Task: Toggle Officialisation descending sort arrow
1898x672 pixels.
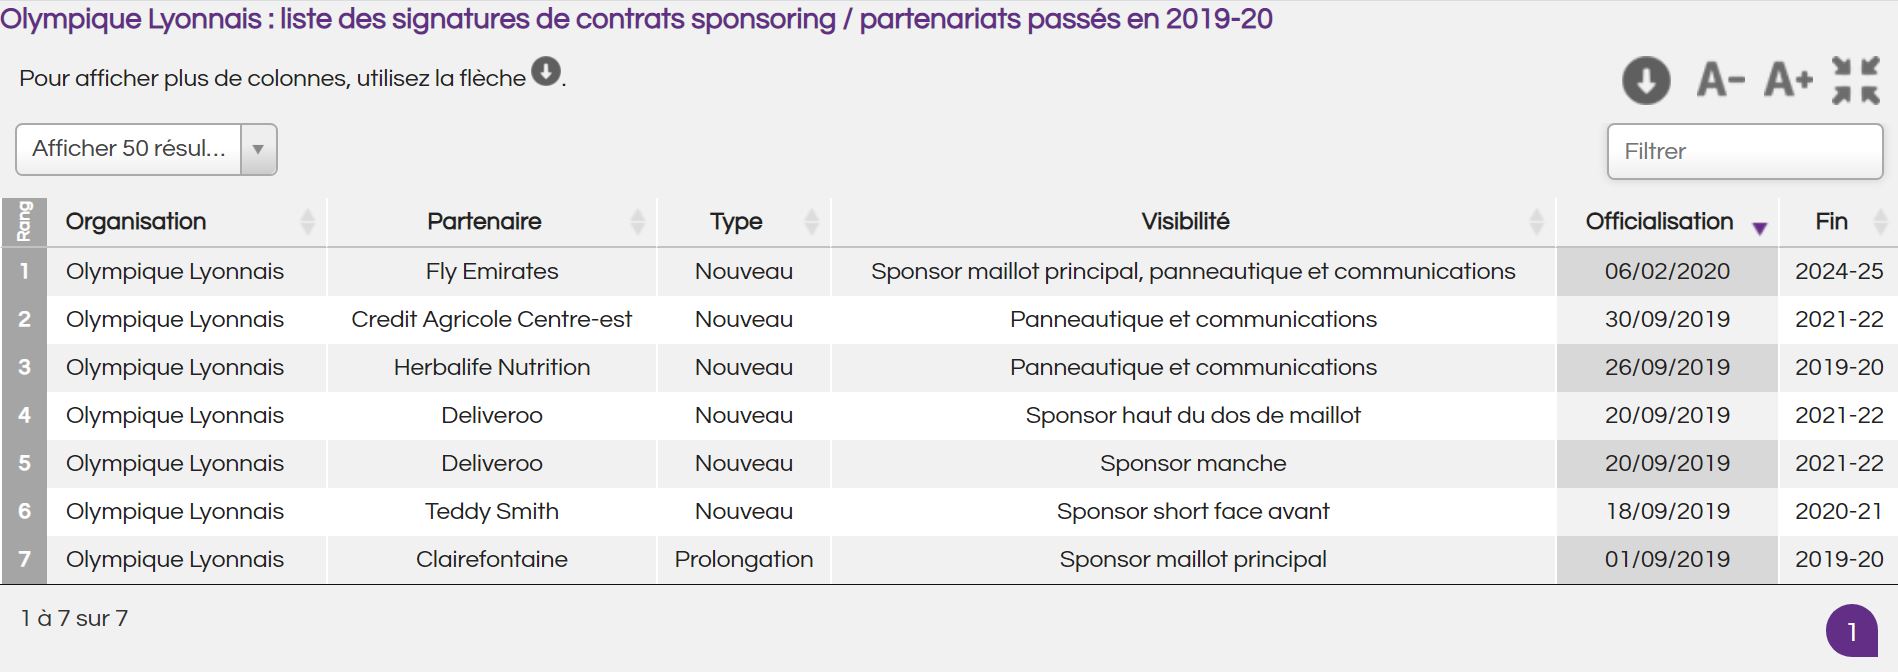Action: (1760, 228)
